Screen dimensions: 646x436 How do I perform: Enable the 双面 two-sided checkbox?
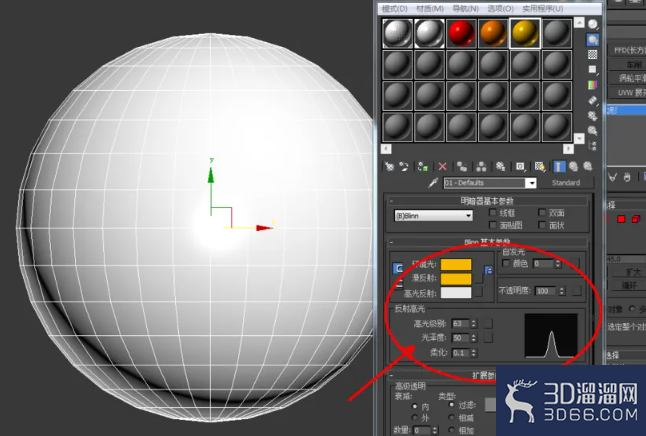[x=542, y=213]
